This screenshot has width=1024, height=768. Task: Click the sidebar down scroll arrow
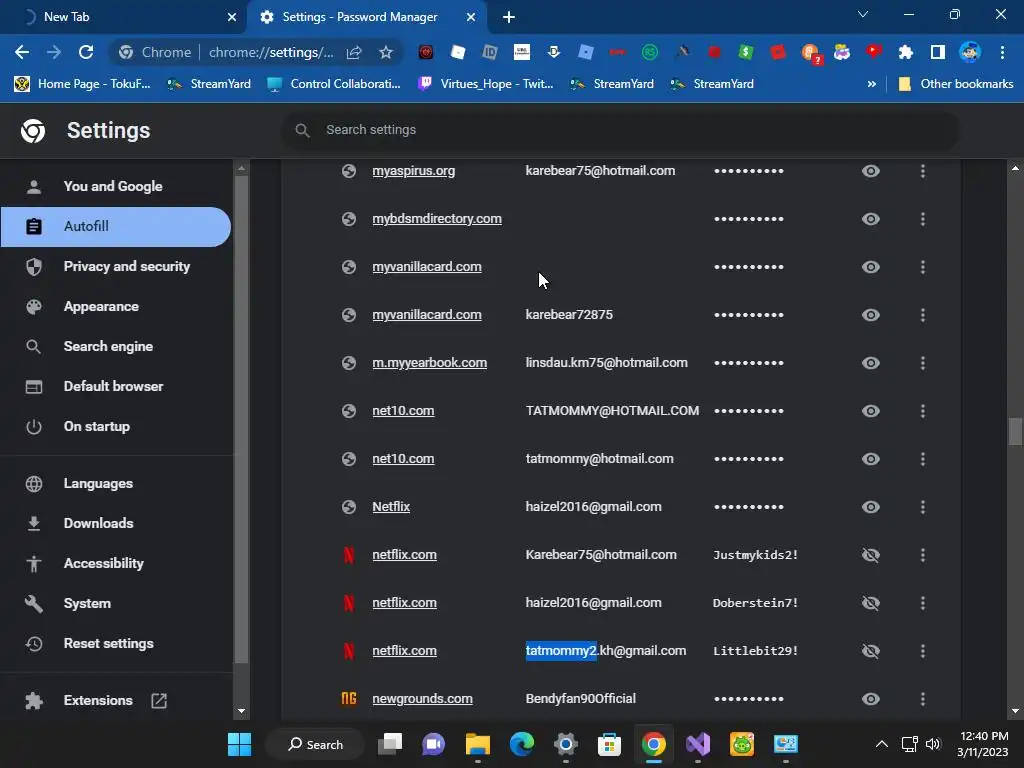241,711
